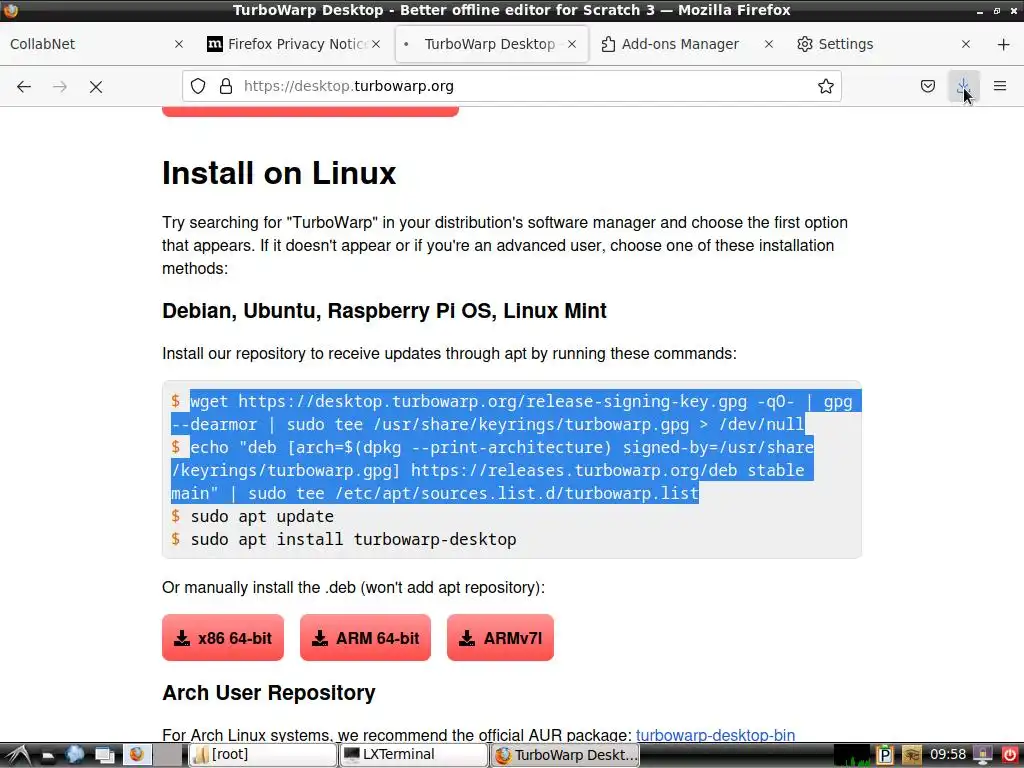The image size is (1024, 768).
Task: Open the Save to Pocket icon
Action: (x=928, y=86)
